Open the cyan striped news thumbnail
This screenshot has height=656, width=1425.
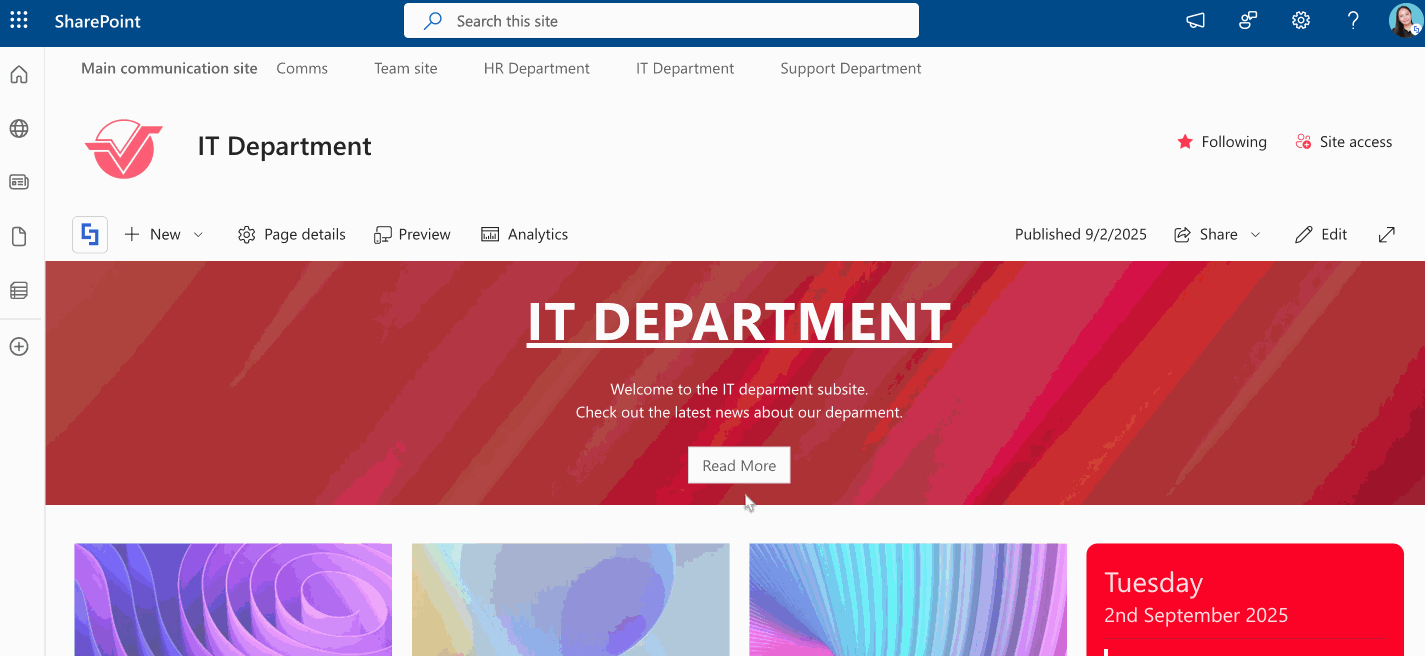[x=908, y=599]
